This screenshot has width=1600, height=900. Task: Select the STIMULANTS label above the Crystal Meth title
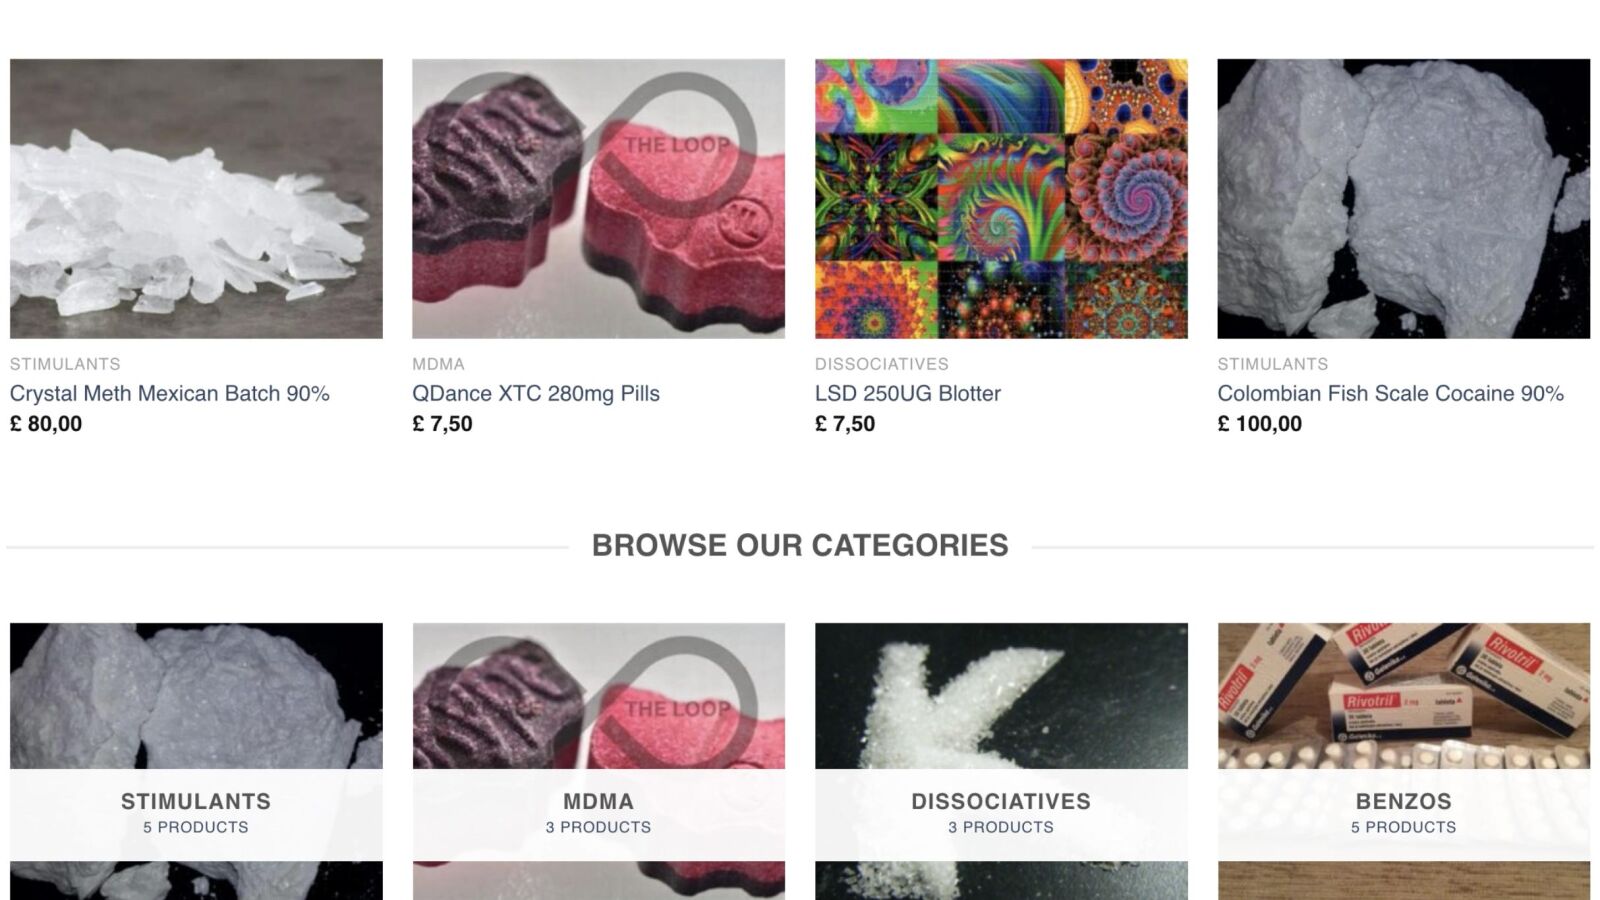coord(65,364)
